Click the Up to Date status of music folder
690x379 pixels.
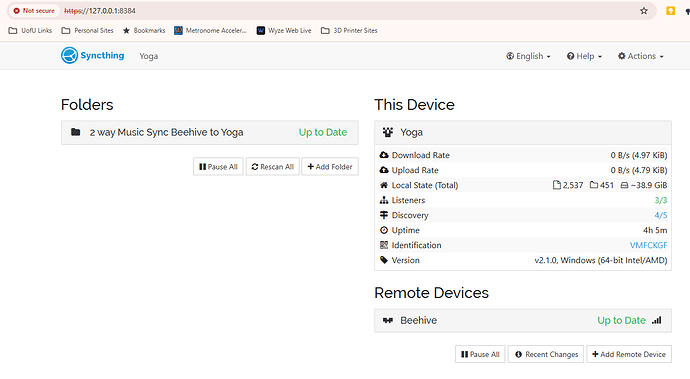(323, 132)
